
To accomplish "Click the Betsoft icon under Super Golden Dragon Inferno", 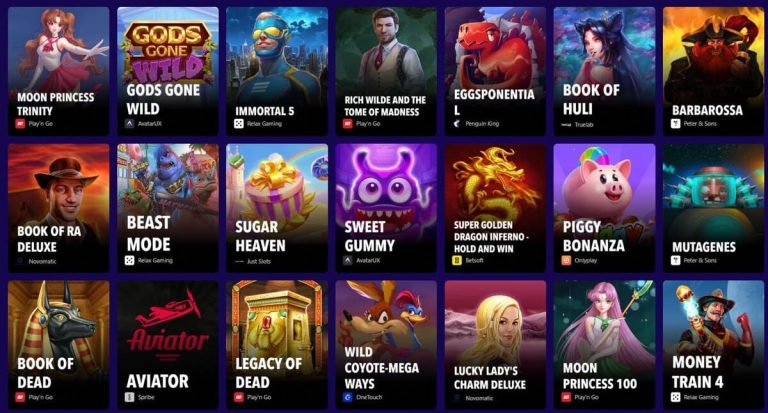I will point(457,261).
